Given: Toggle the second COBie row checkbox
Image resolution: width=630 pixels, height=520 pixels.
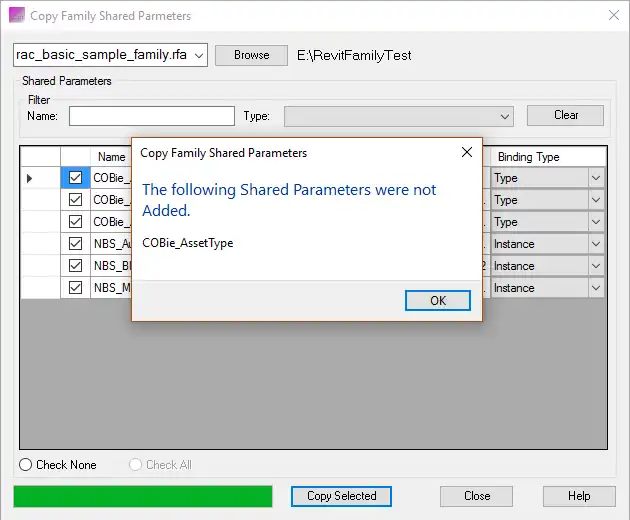Looking at the screenshot, I should [75, 200].
